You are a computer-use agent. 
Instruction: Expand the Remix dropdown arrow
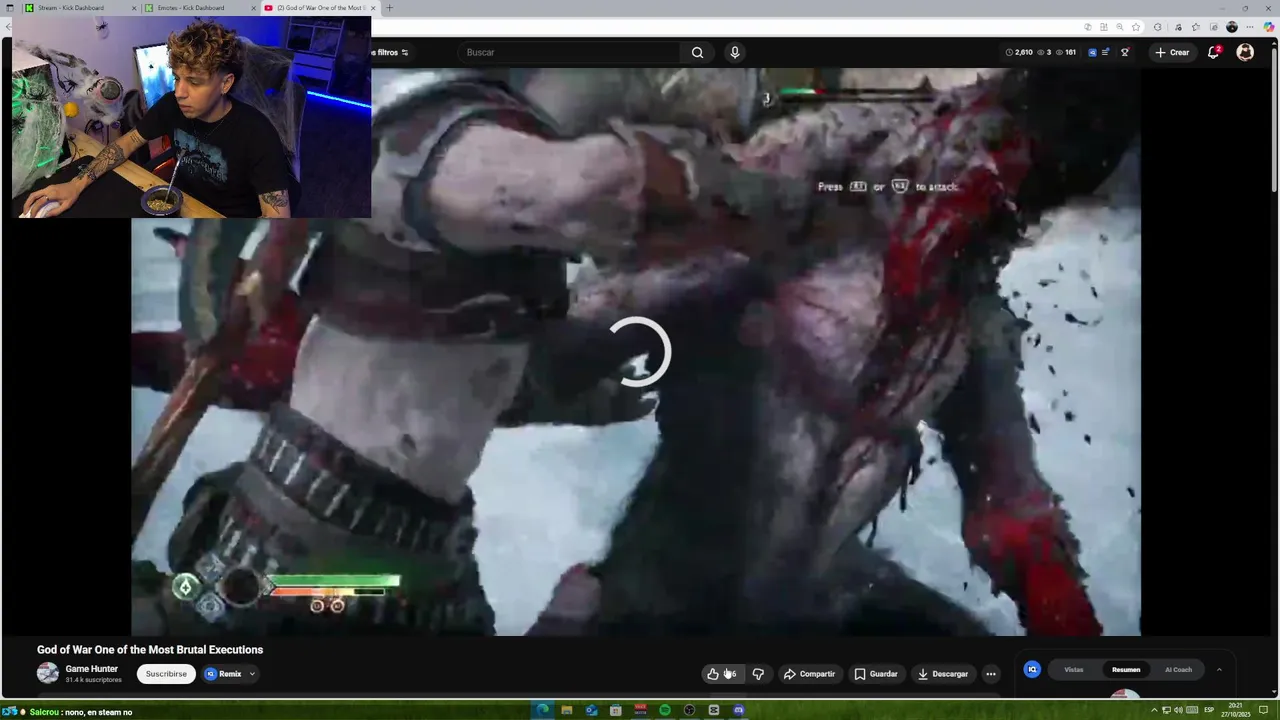pos(252,674)
